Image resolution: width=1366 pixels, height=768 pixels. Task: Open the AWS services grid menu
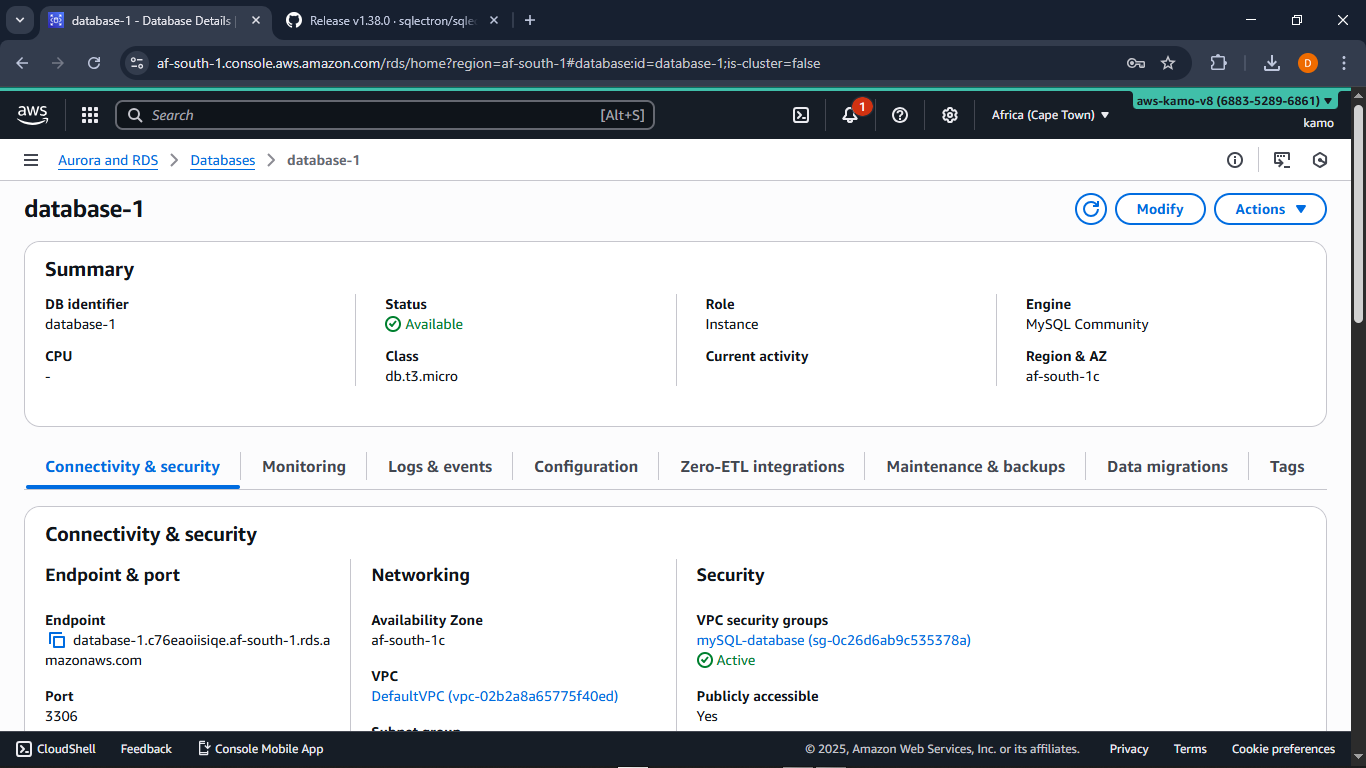click(90, 115)
